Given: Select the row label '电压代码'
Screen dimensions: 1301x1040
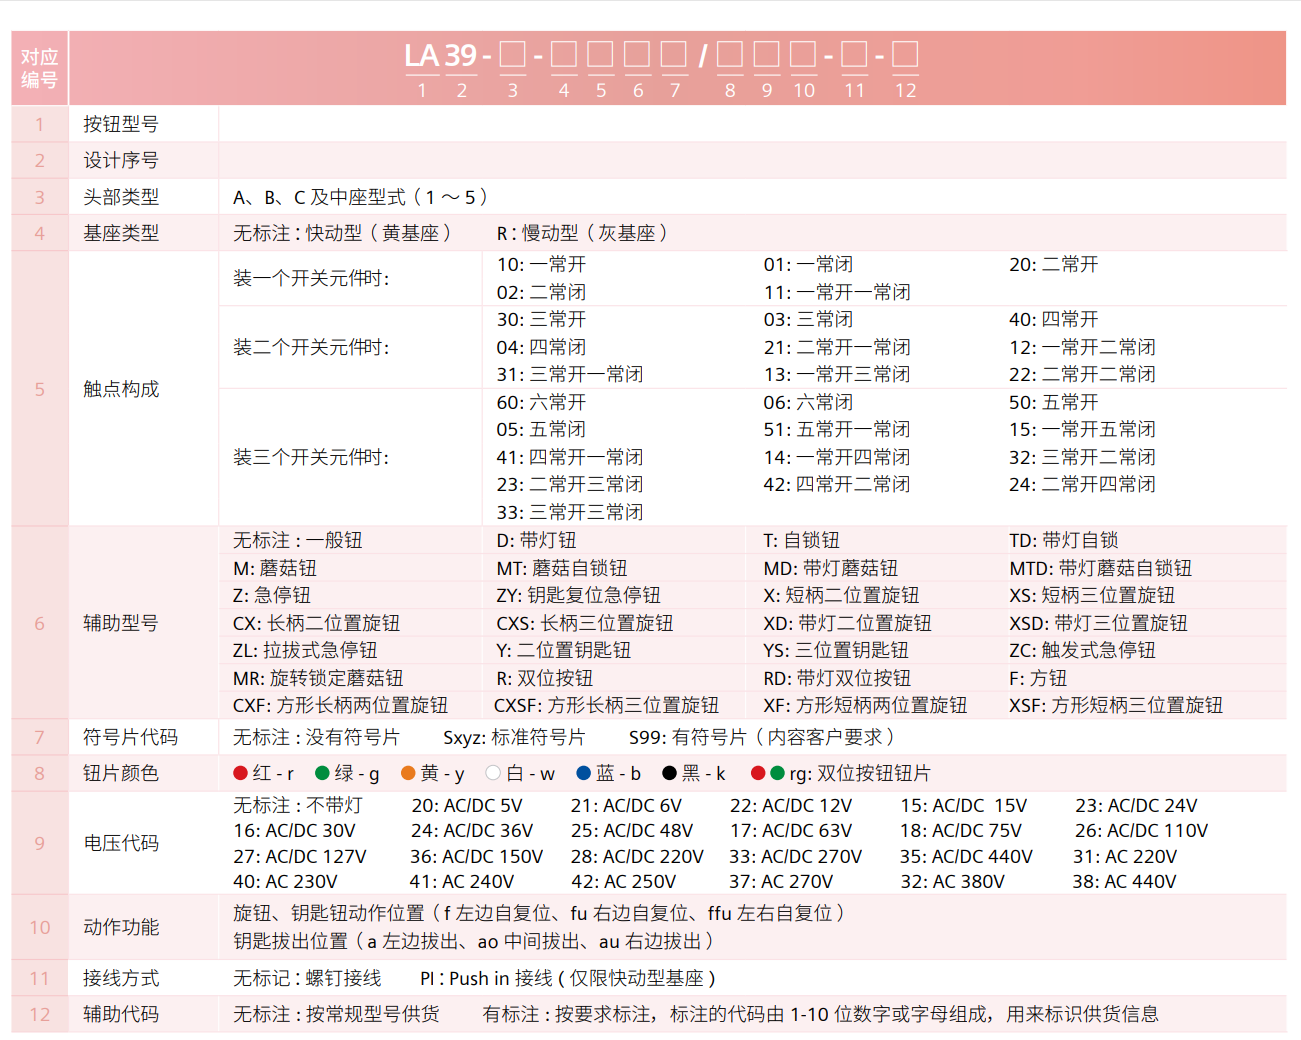Looking at the screenshot, I should [x=121, y=843].
